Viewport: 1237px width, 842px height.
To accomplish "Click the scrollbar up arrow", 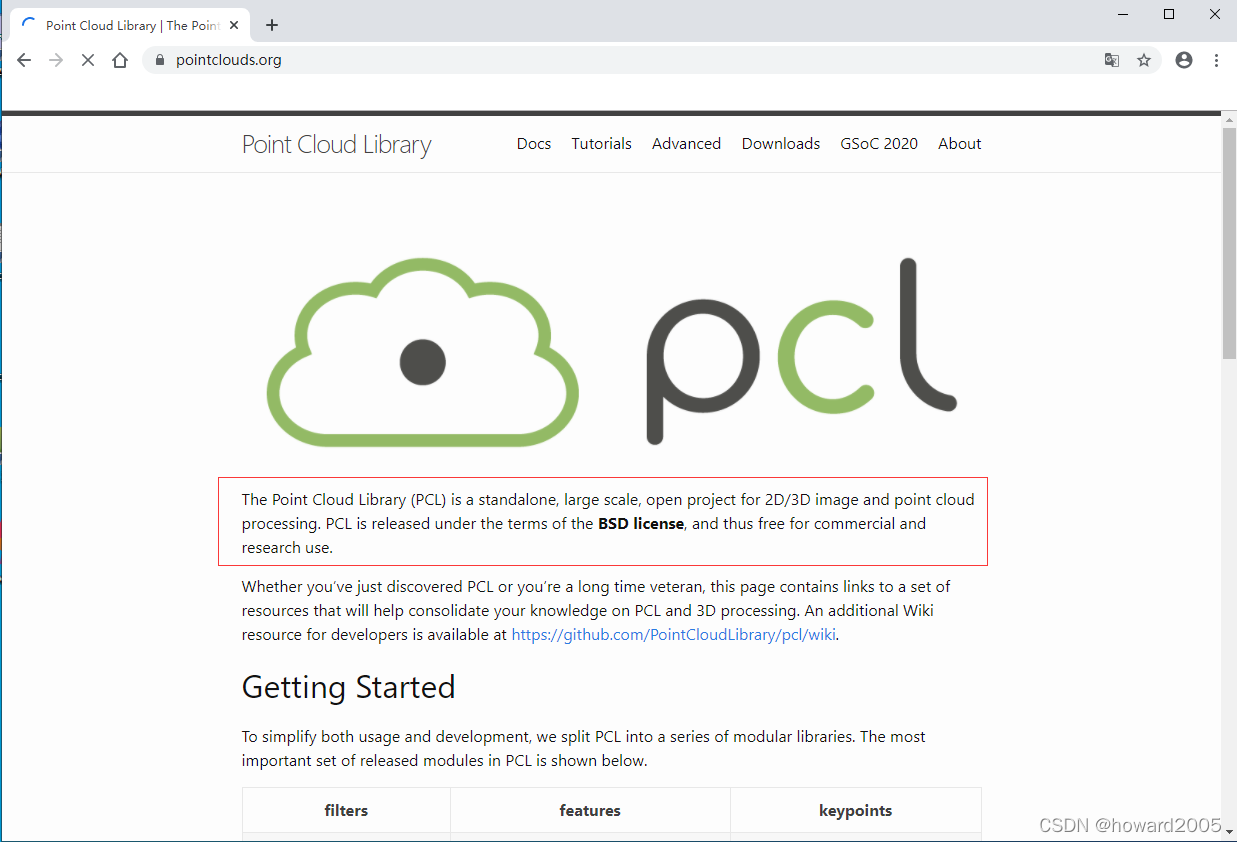I will coord(1229,119).
